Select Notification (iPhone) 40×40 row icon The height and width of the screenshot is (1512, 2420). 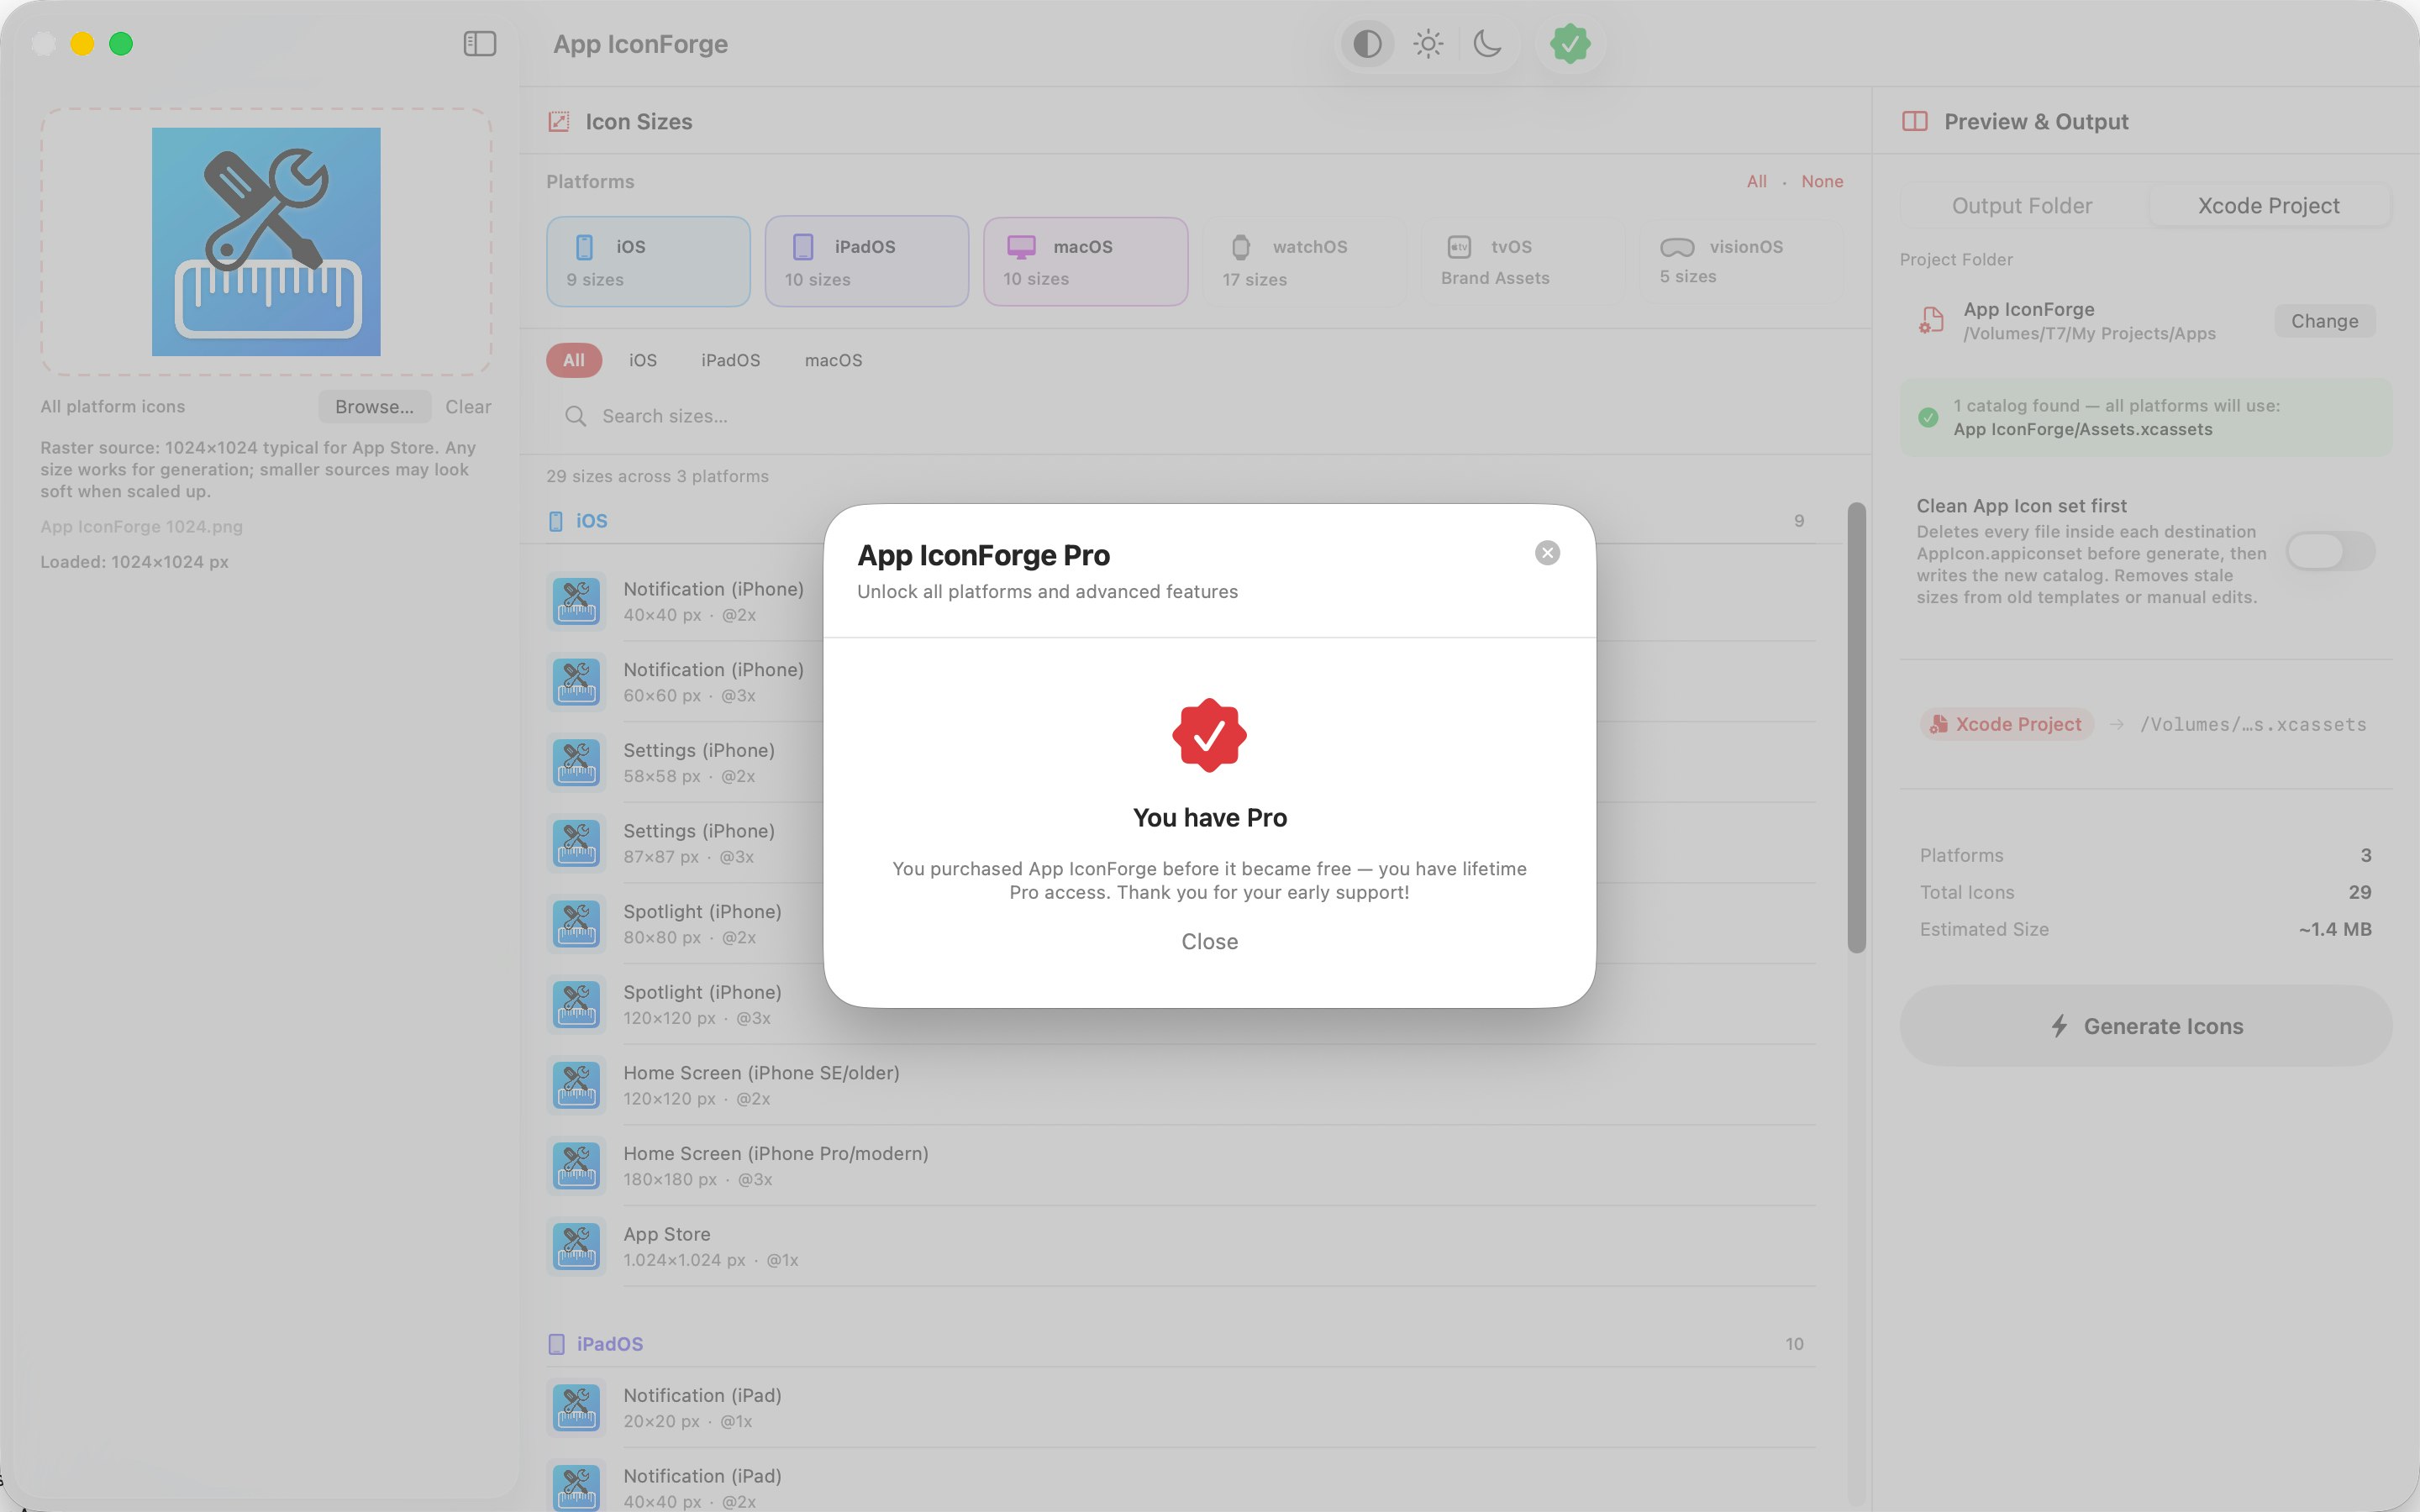pyautogui.click(x=577, y=601)
